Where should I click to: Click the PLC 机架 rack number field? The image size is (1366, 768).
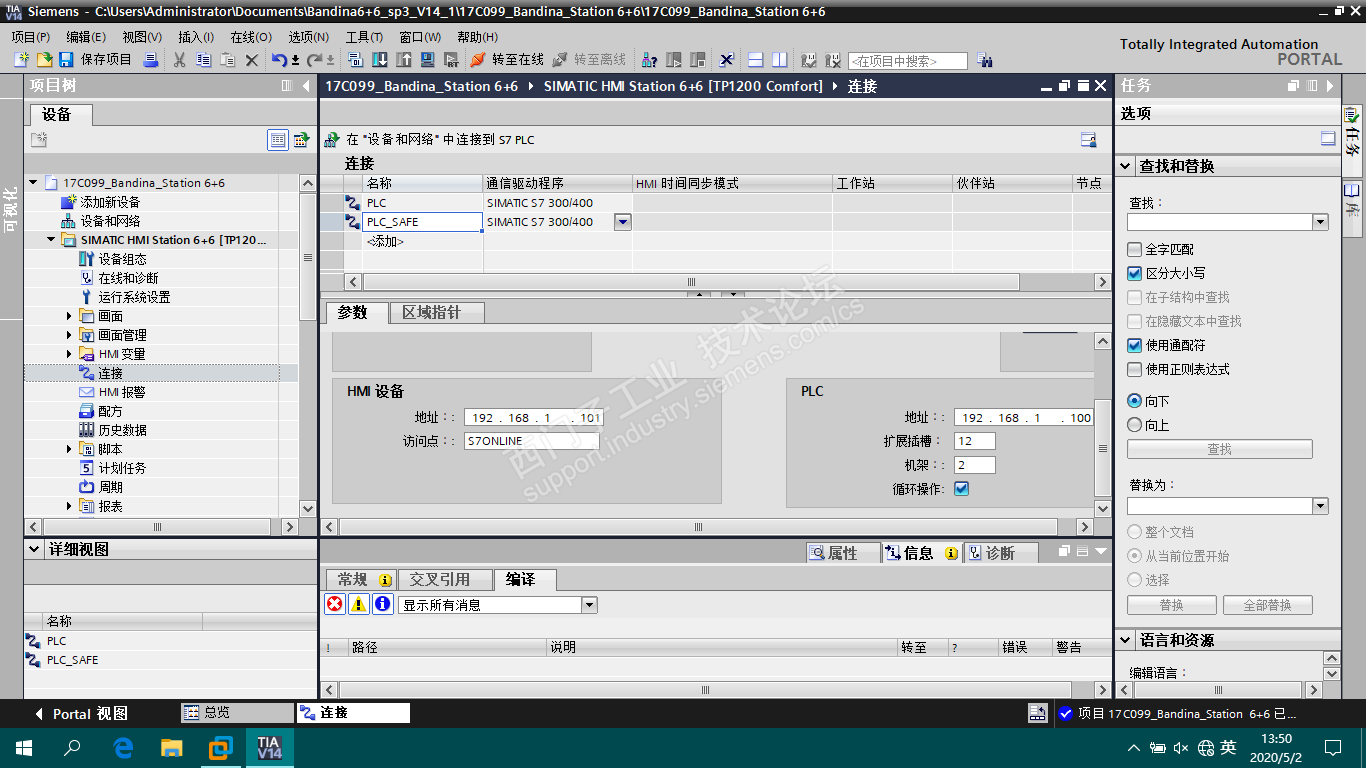[x=975, y=465]
